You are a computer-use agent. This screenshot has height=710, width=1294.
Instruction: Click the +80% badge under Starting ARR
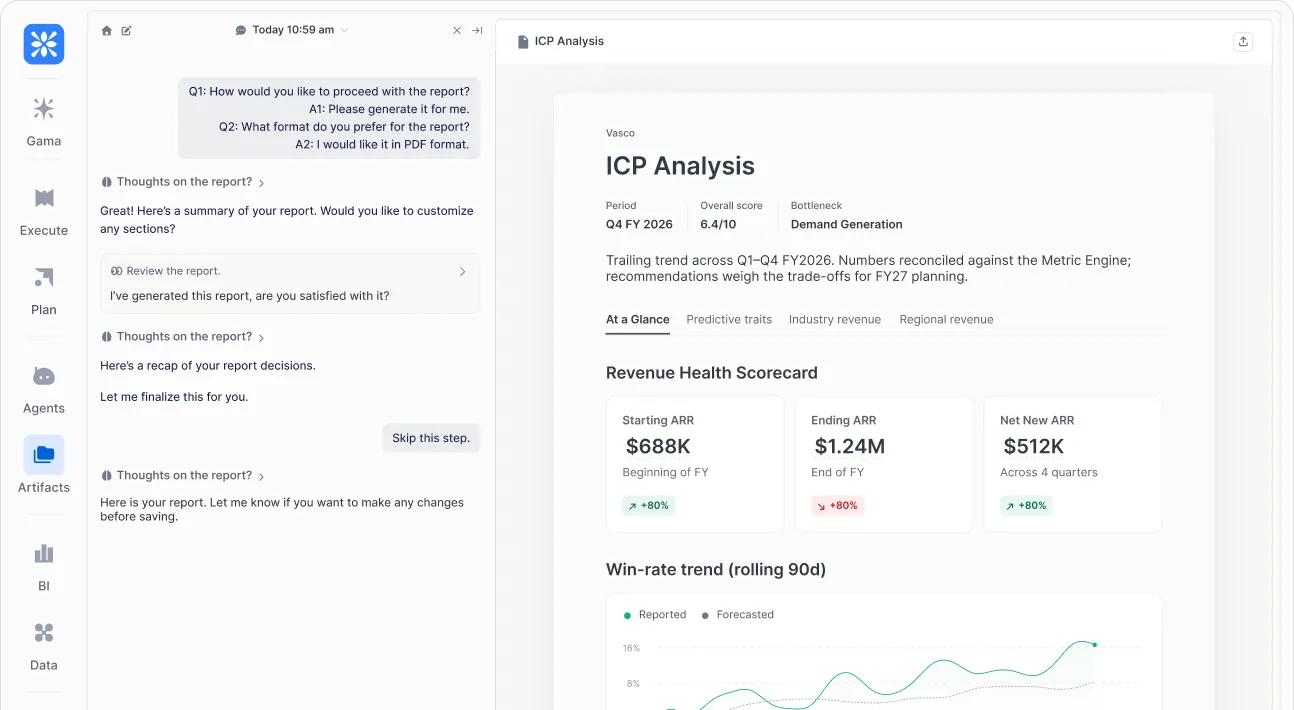[x=648, y=506]
